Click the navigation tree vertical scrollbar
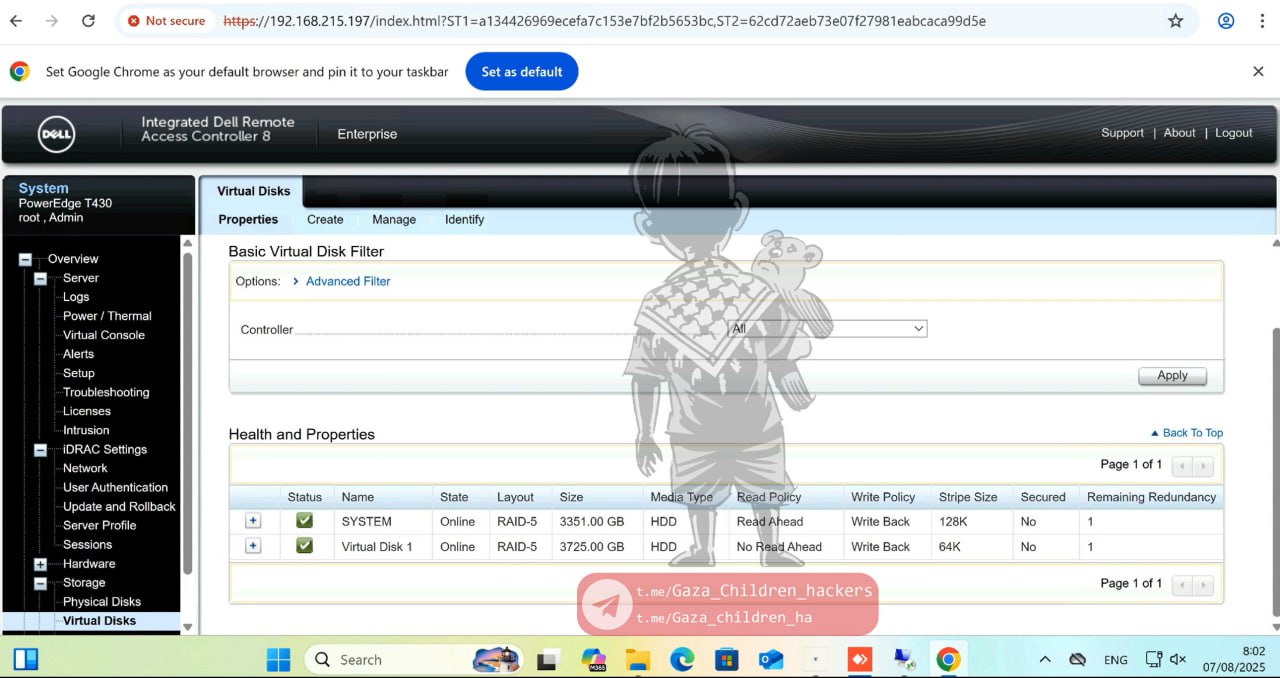 click(187, 400)
